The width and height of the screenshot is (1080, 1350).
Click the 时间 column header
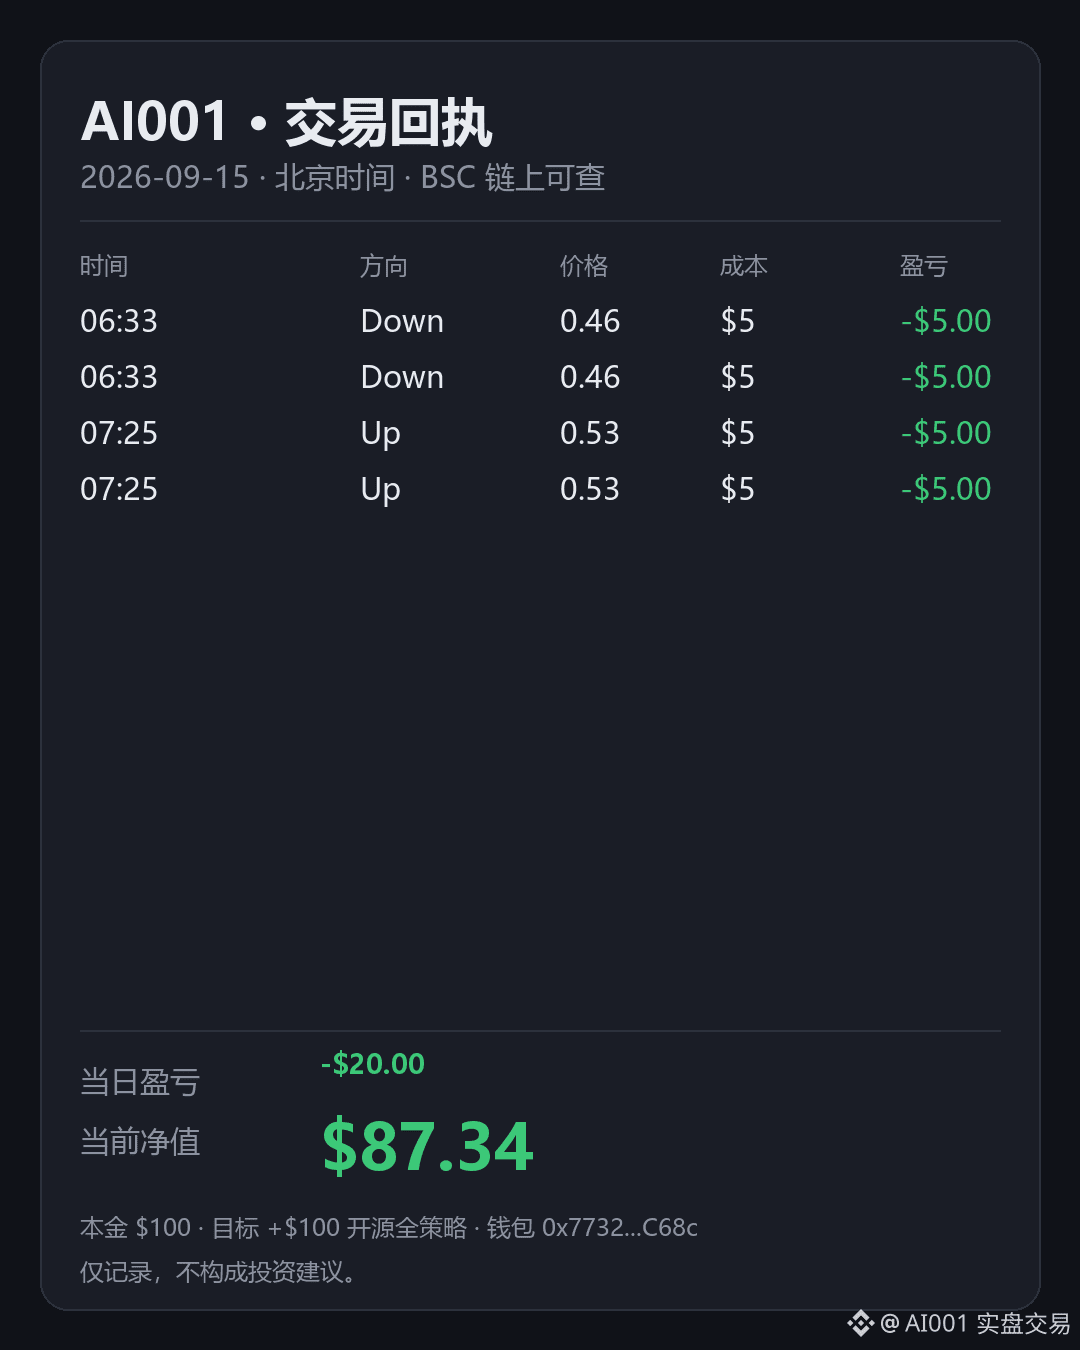tap(104, 266)
